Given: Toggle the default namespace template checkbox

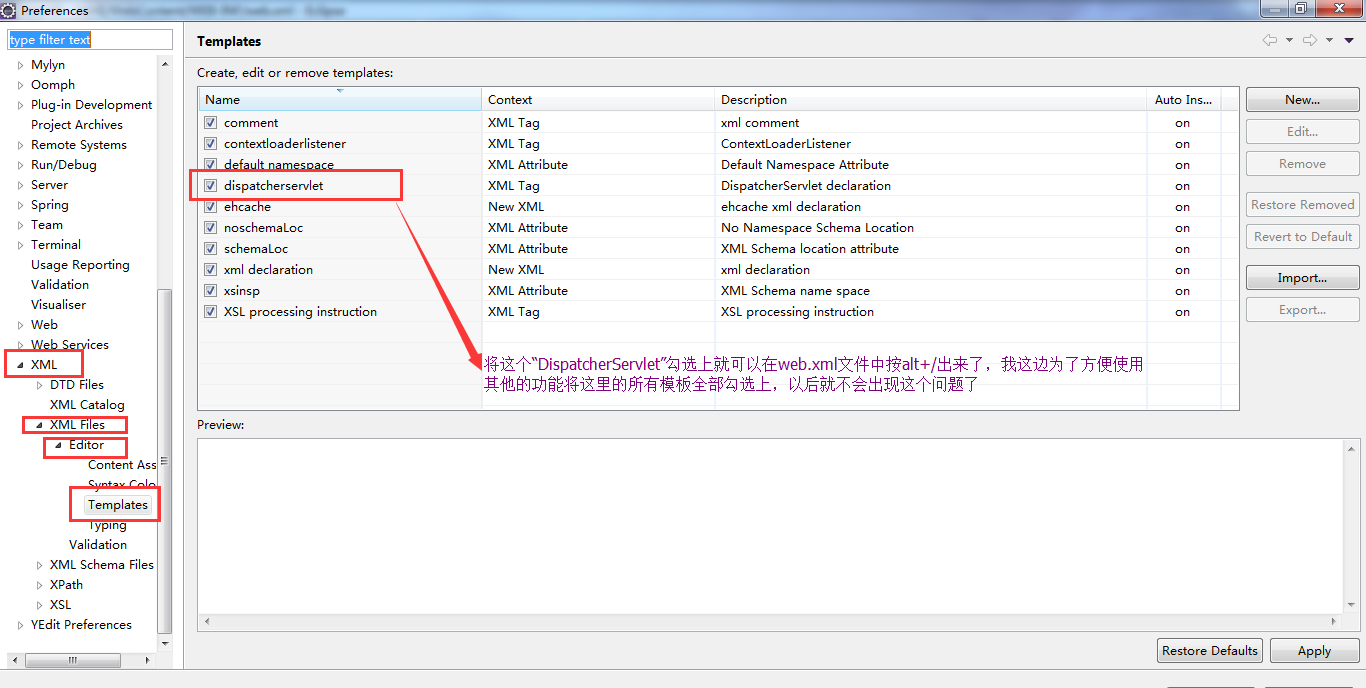Looking at the screenshot, I should pyautogui.click(x=210, y=164).
